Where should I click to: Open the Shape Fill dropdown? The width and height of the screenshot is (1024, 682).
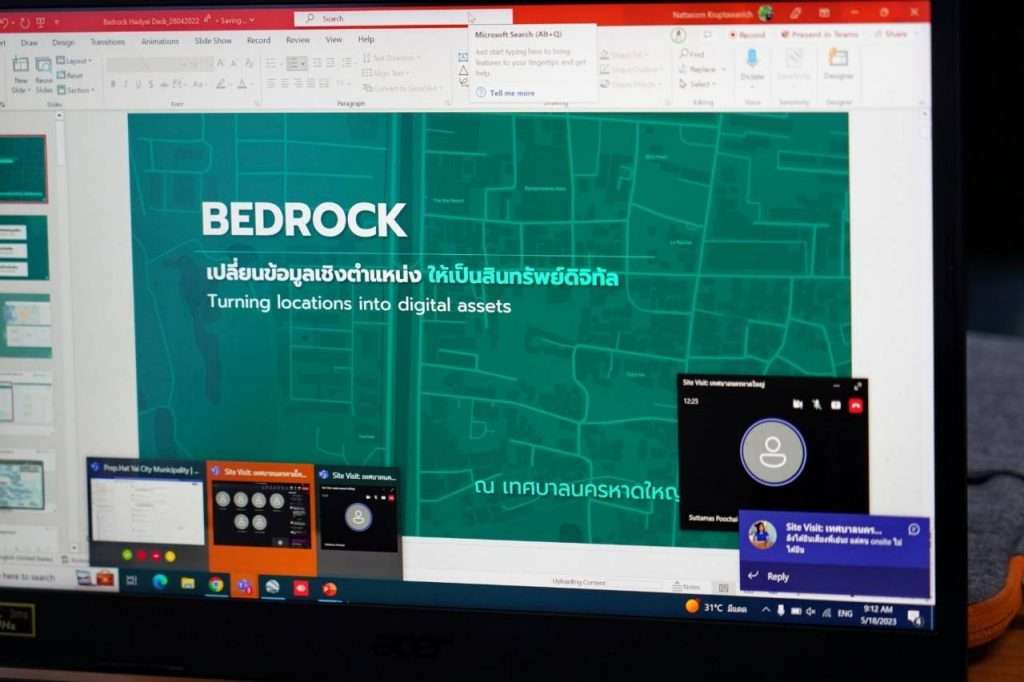[x=626, y=55]
